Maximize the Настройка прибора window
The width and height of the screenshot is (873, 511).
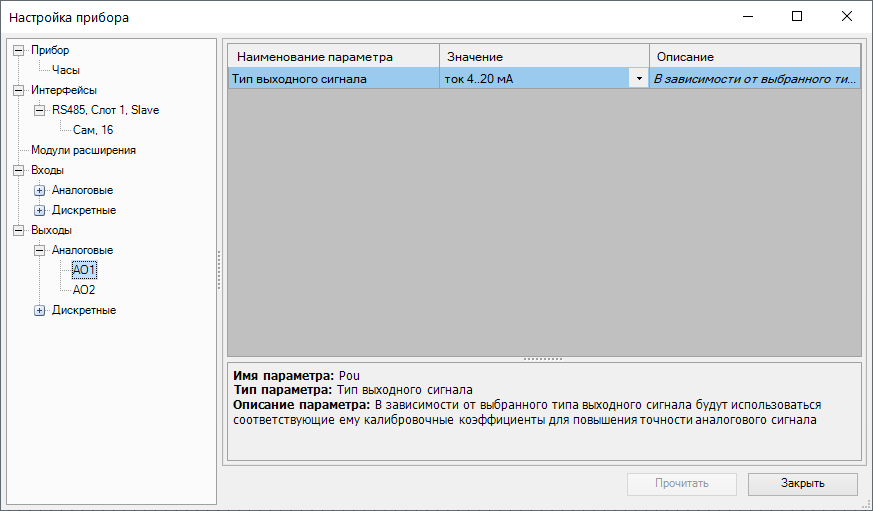click(x=797, y=17)
